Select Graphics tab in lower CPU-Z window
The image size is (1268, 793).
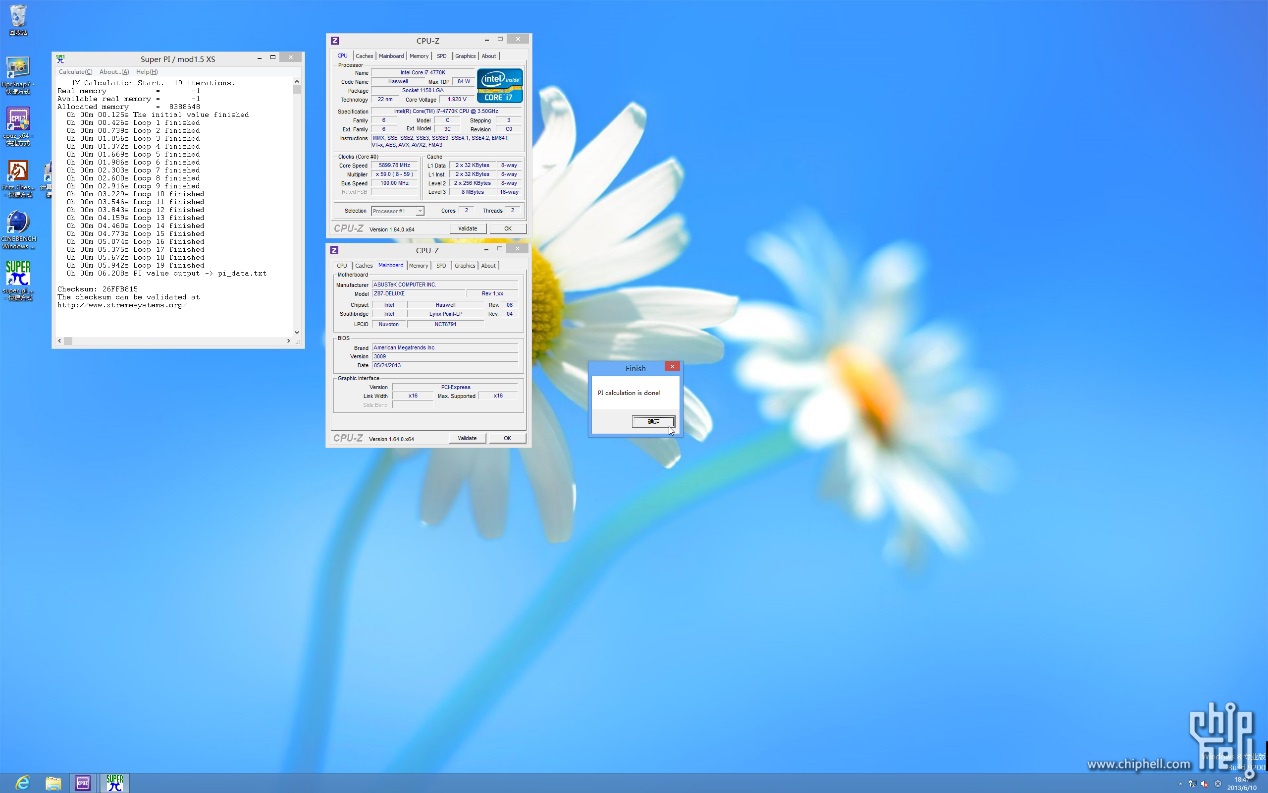click(x=465, y=266)
